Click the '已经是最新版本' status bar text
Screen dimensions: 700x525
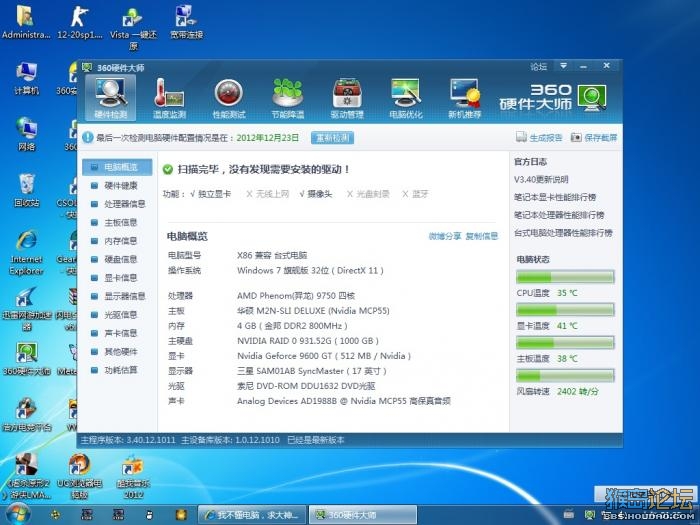click(316, 440)
